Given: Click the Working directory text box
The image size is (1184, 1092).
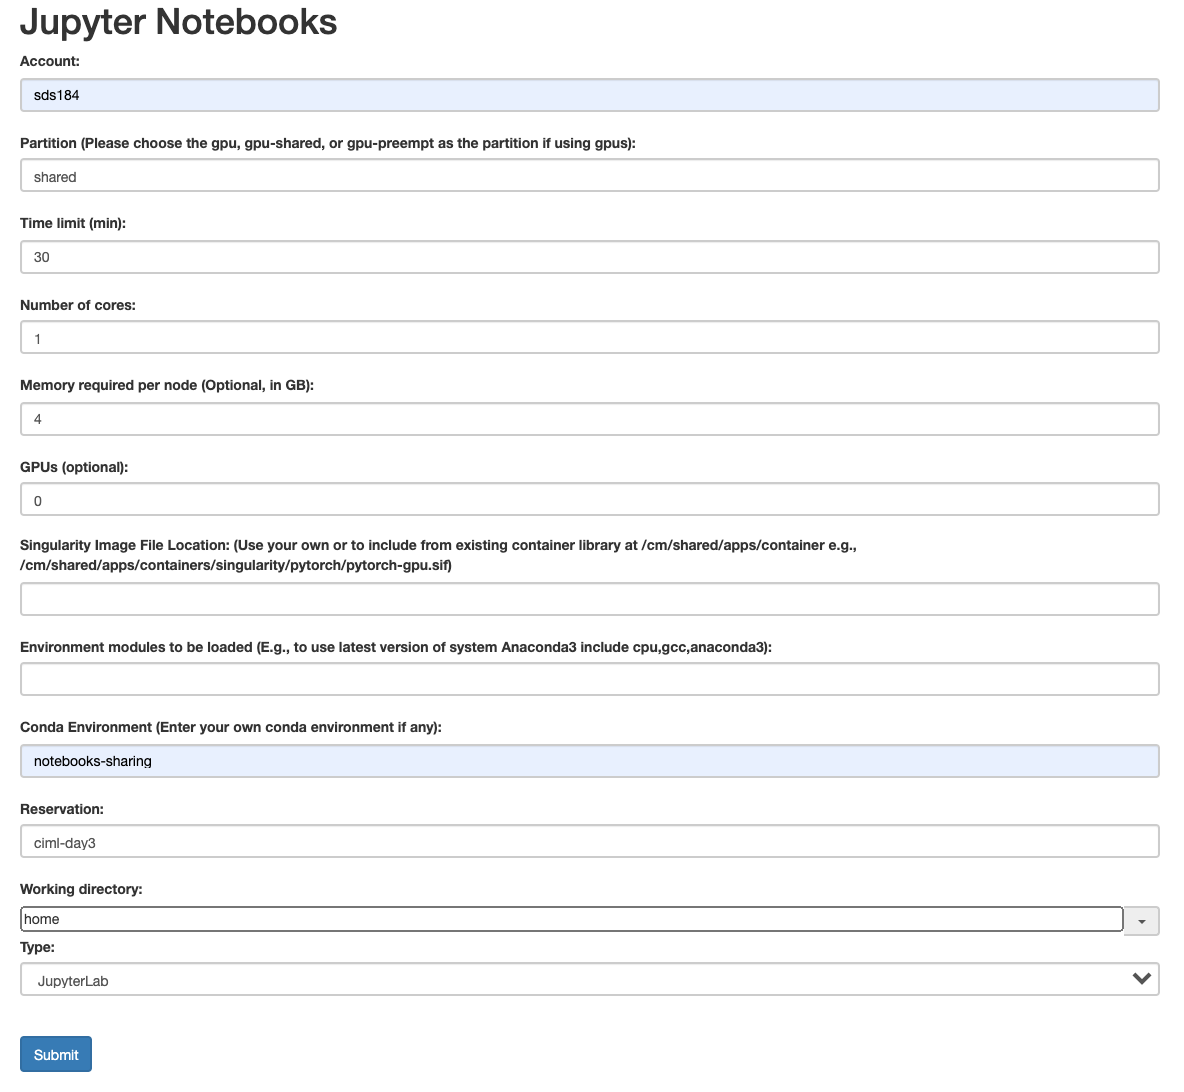Looking at the screenshot, I should [571, 919].
